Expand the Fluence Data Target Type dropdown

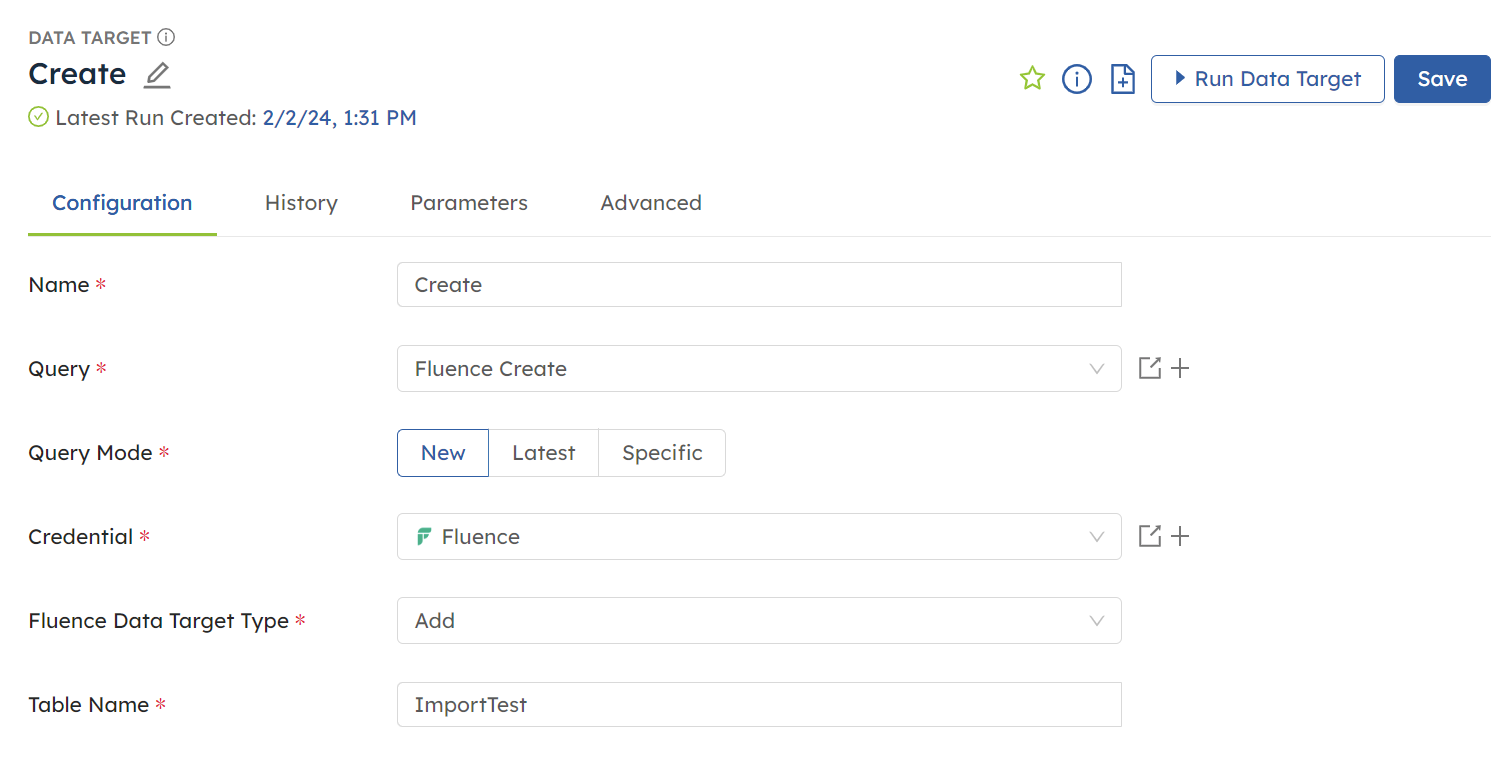click(x=758, y=621)
